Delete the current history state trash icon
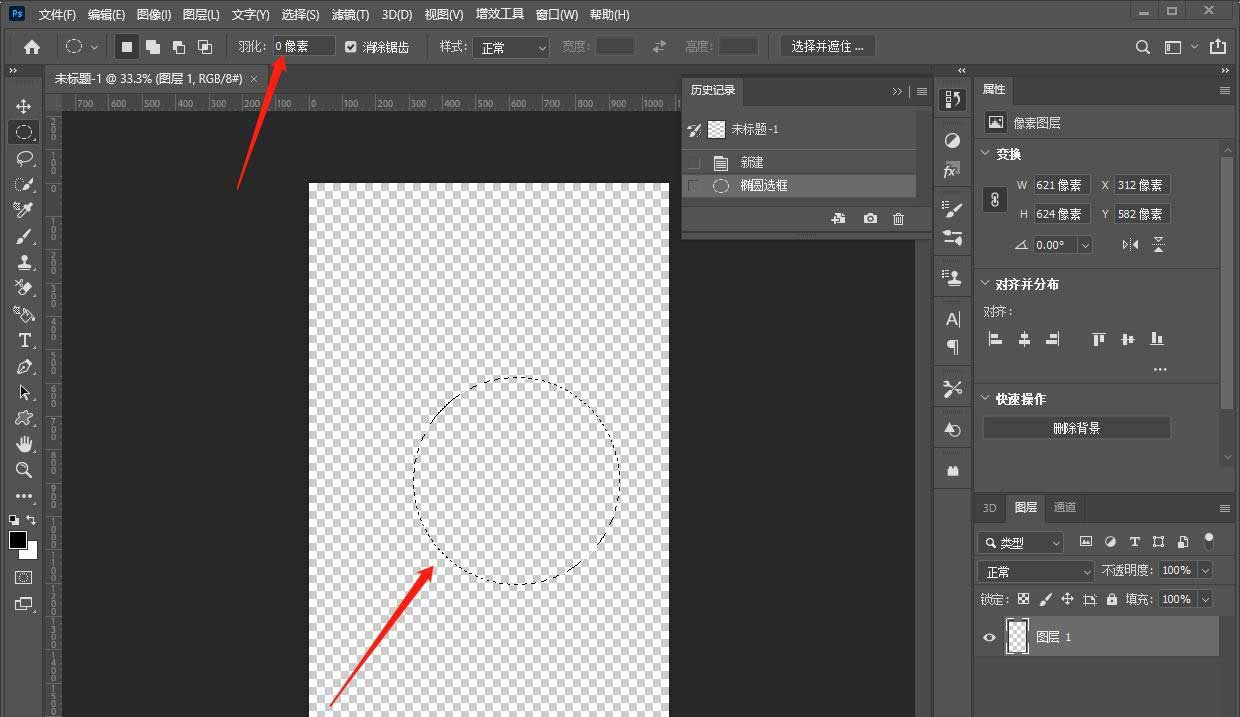 (x=898, y=218)
